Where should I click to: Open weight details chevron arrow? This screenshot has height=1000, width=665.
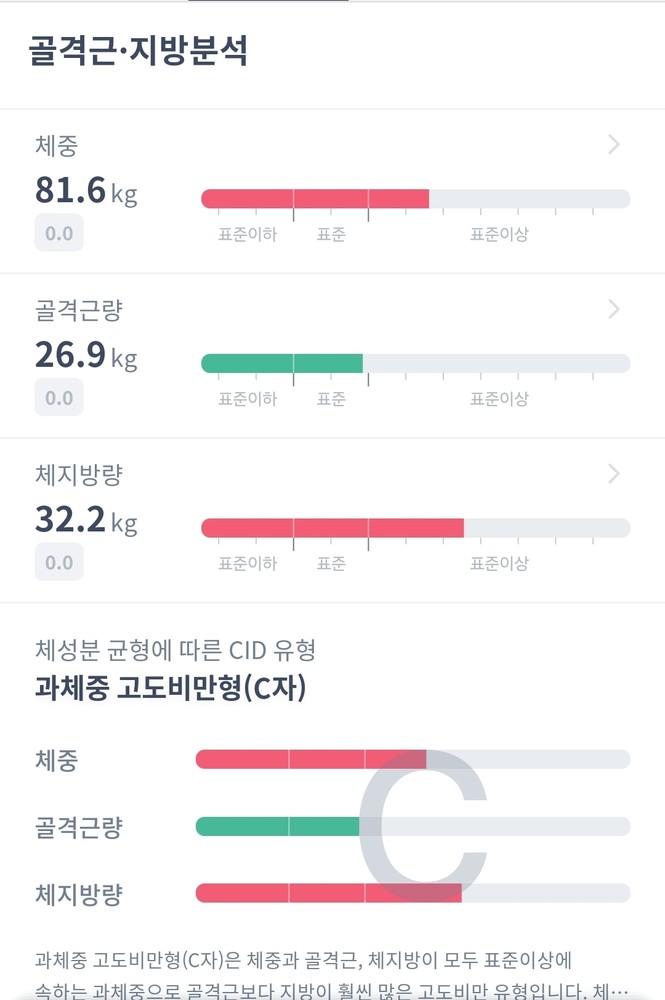[x=614, y=145]
